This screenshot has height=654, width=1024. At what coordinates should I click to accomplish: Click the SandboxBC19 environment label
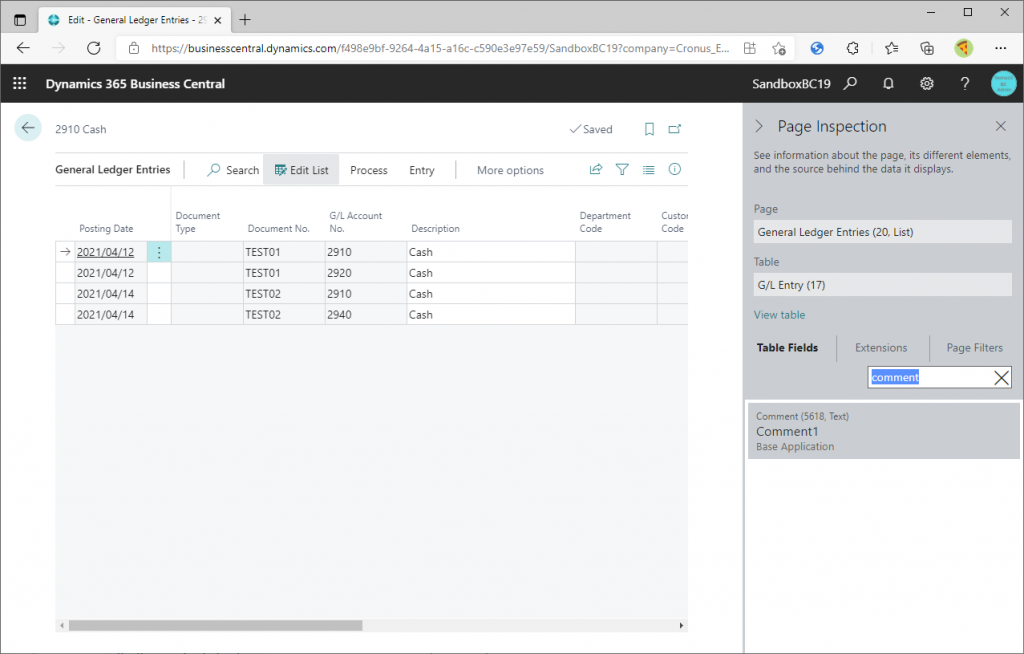coord(791,84)
